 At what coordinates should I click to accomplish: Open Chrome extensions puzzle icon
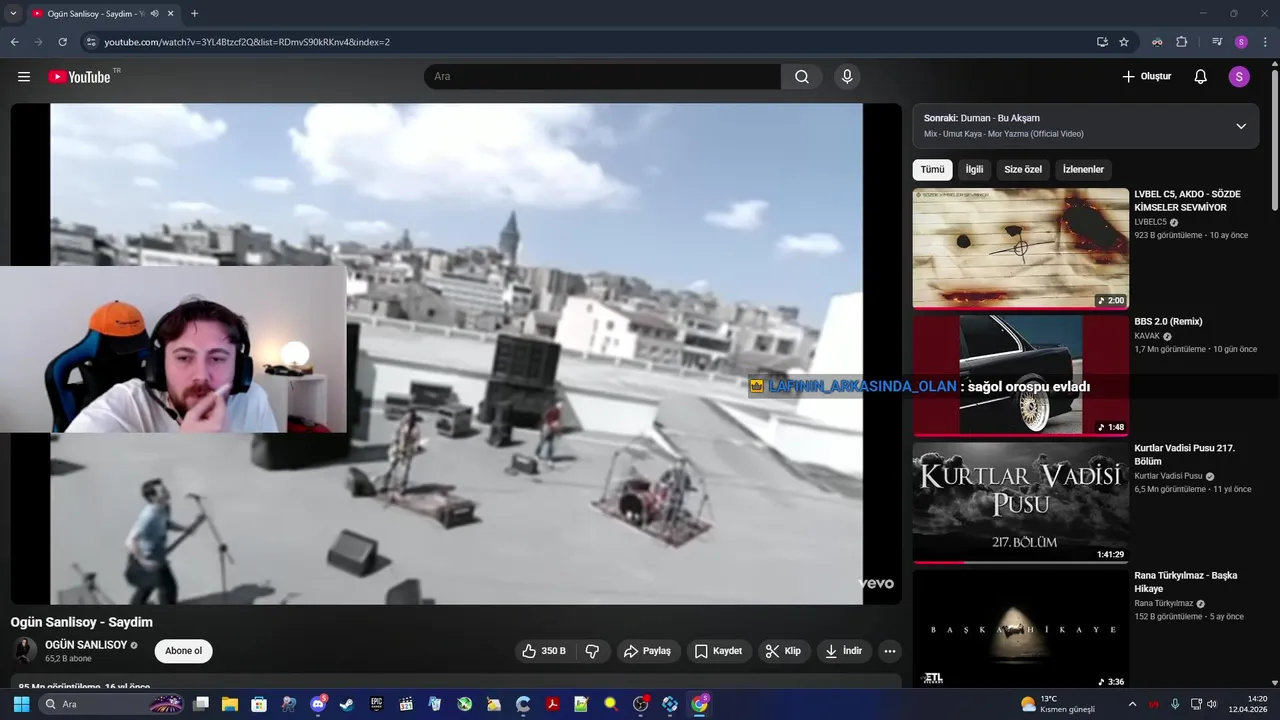click(1182, 42)
